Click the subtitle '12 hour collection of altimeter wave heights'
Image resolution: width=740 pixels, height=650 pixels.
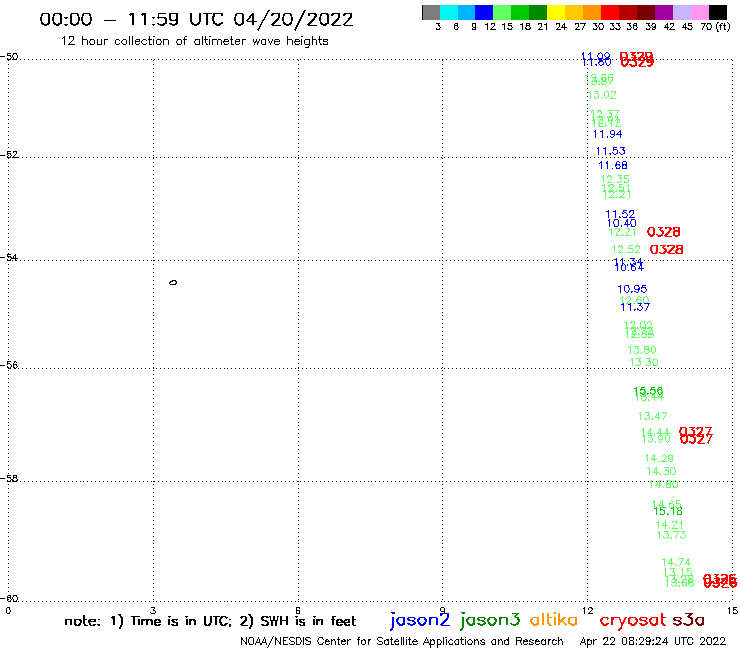coord(194,41)
